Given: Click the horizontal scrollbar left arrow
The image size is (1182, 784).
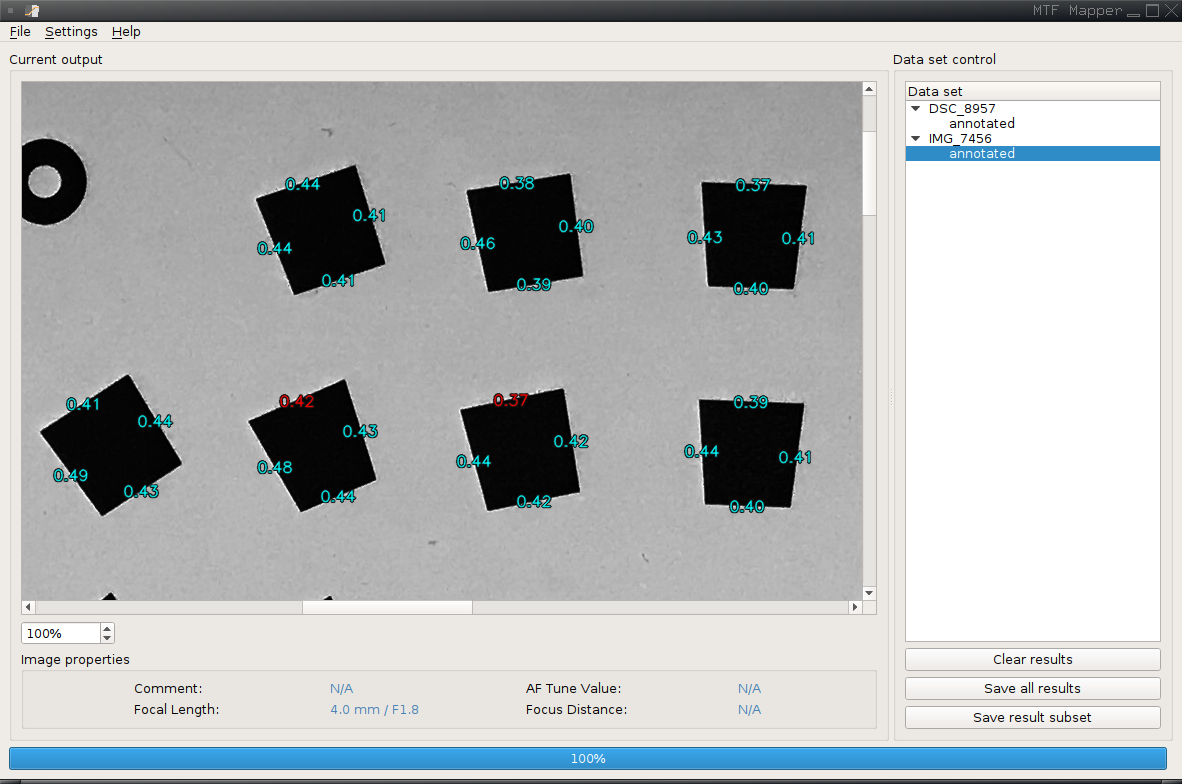Looking at the screenshot, I should click(x=27, y=606).
